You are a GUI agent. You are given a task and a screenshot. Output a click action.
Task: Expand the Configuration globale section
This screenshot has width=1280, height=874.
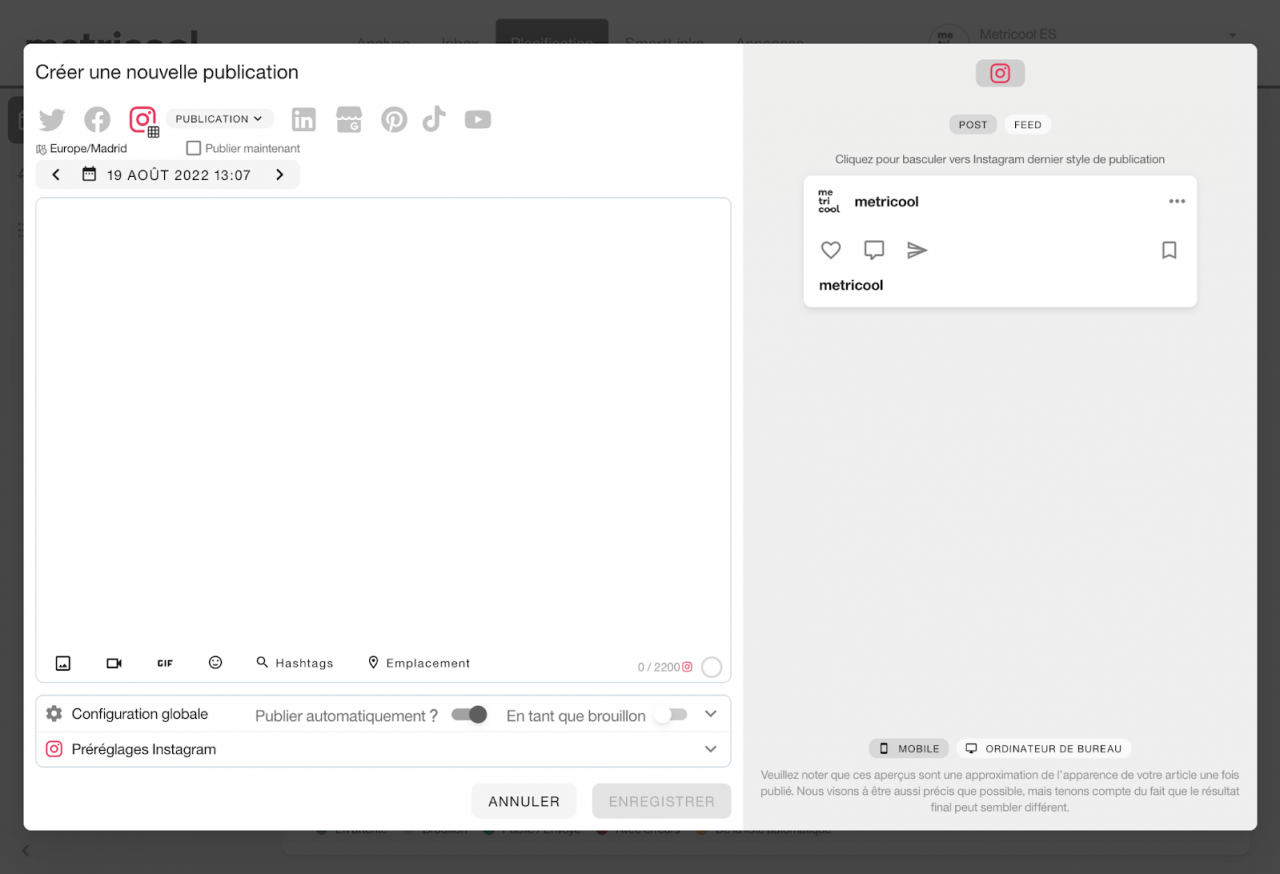(x=711, y=714)
